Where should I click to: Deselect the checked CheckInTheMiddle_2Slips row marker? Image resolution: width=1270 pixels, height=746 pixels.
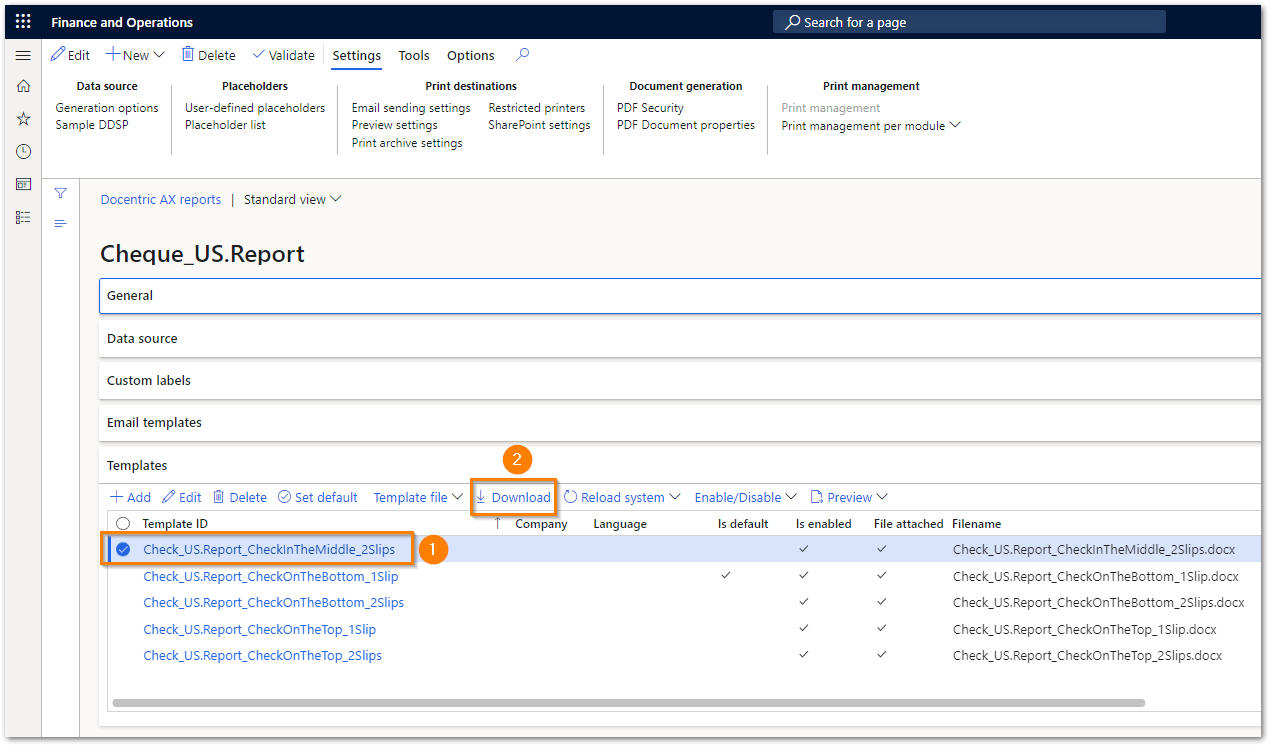point(123,549)
